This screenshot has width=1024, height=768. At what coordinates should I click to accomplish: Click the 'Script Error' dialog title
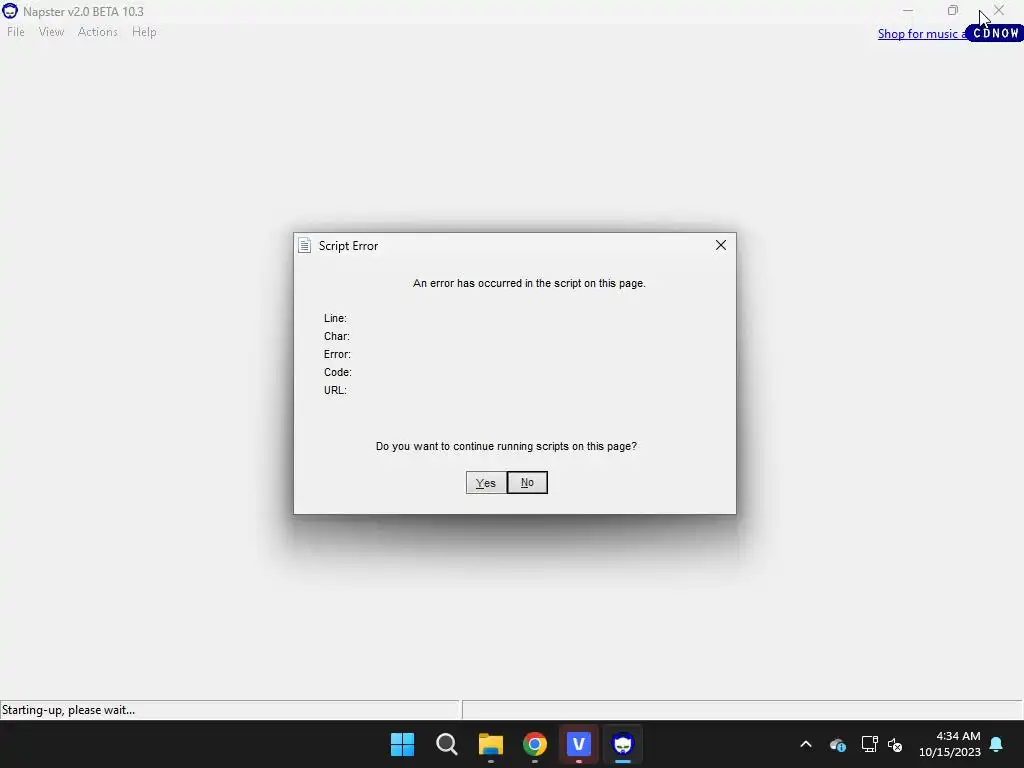click(348, 246)
